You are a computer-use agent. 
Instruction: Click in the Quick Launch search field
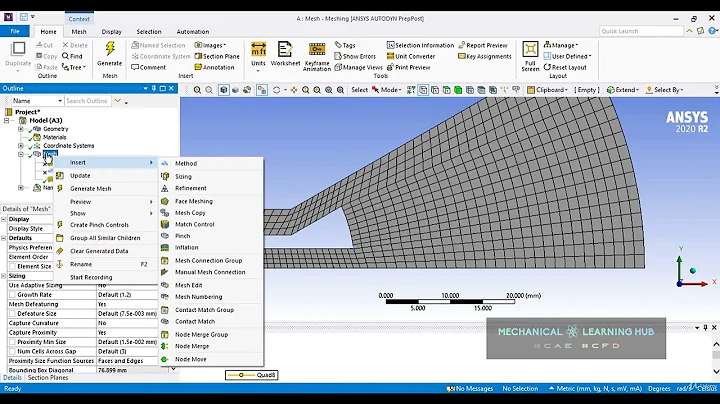(641, 31)
